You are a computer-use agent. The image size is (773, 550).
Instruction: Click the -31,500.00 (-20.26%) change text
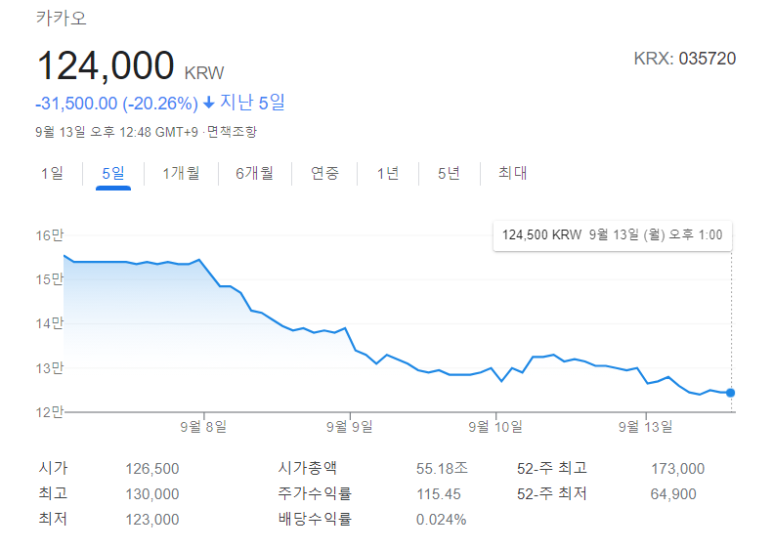[117, 103]
